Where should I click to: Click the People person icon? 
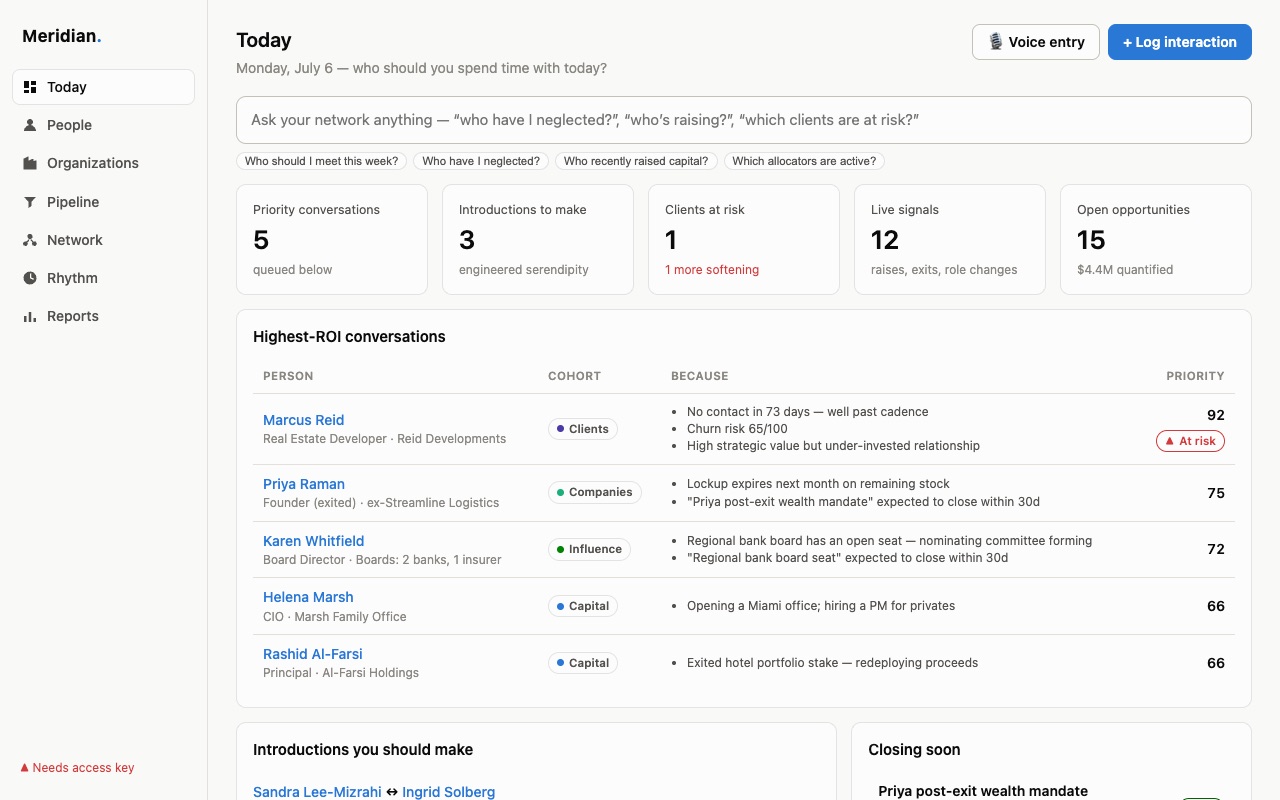30,125
